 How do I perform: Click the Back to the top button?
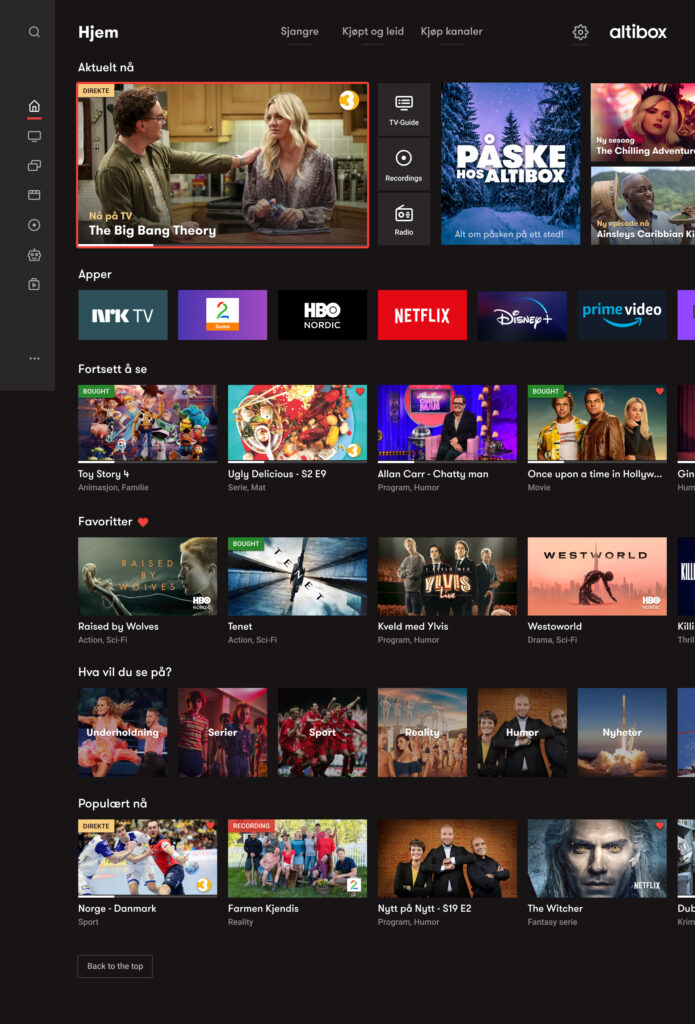(115, 966)
